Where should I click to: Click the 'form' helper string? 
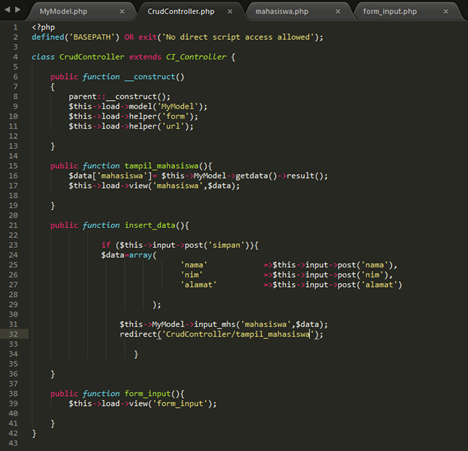coord(175,116)
